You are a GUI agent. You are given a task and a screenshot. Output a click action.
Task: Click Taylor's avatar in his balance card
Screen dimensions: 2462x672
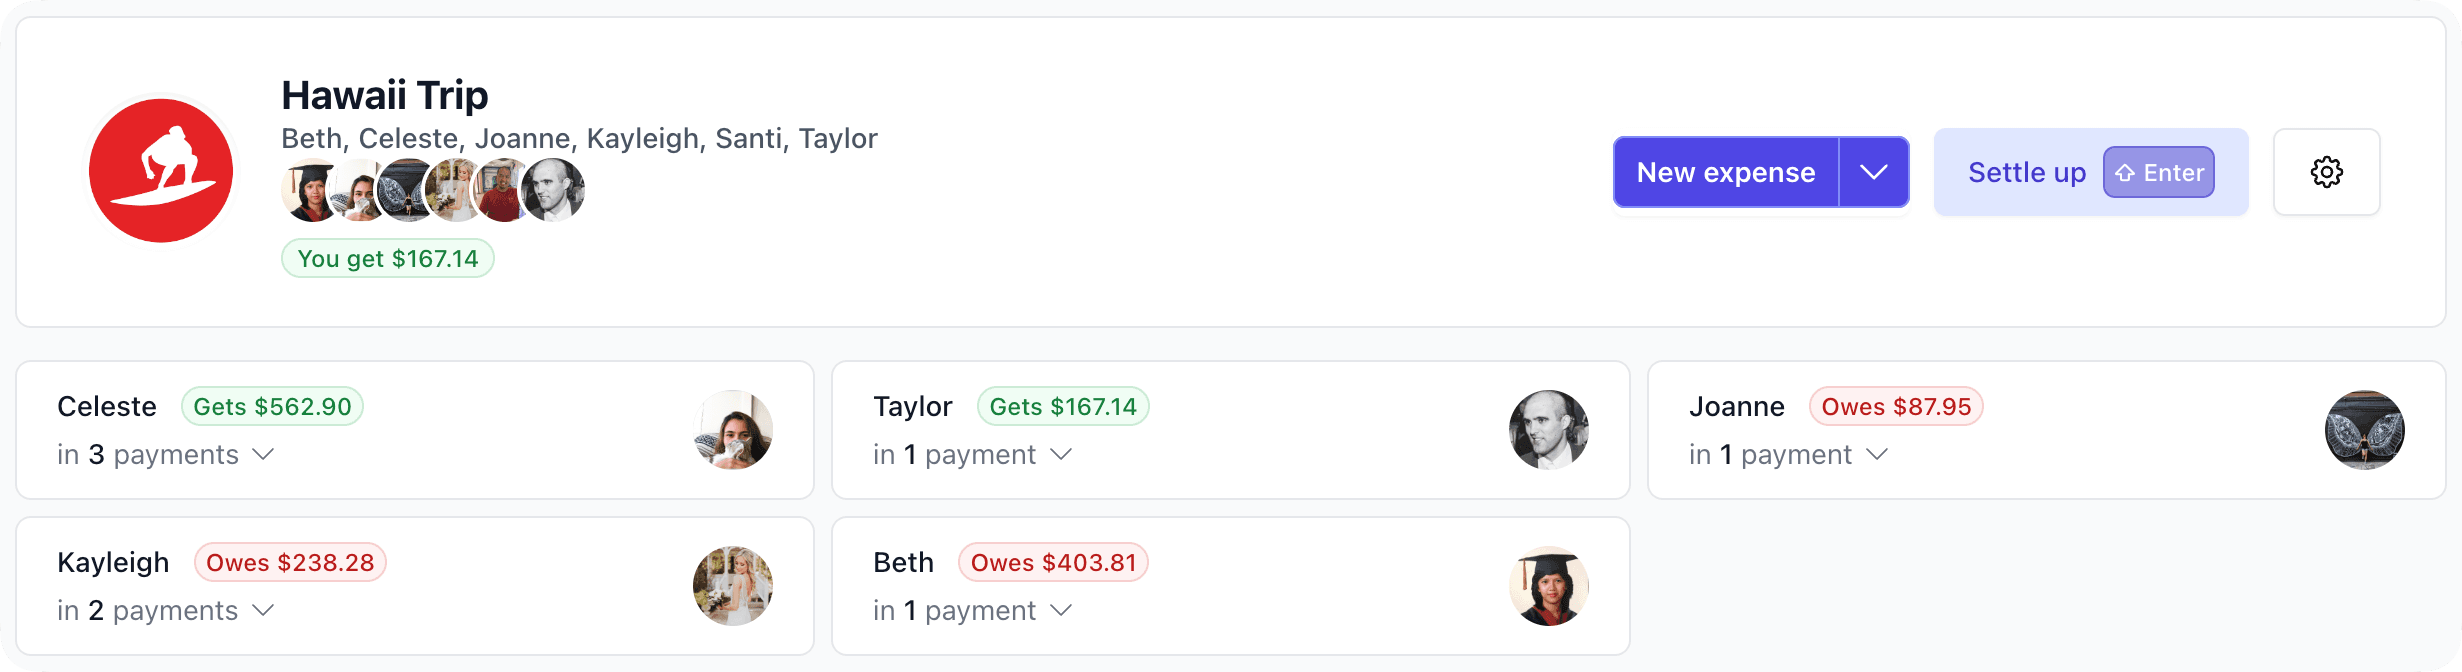pyautogui.click(x=1549, y=430)
